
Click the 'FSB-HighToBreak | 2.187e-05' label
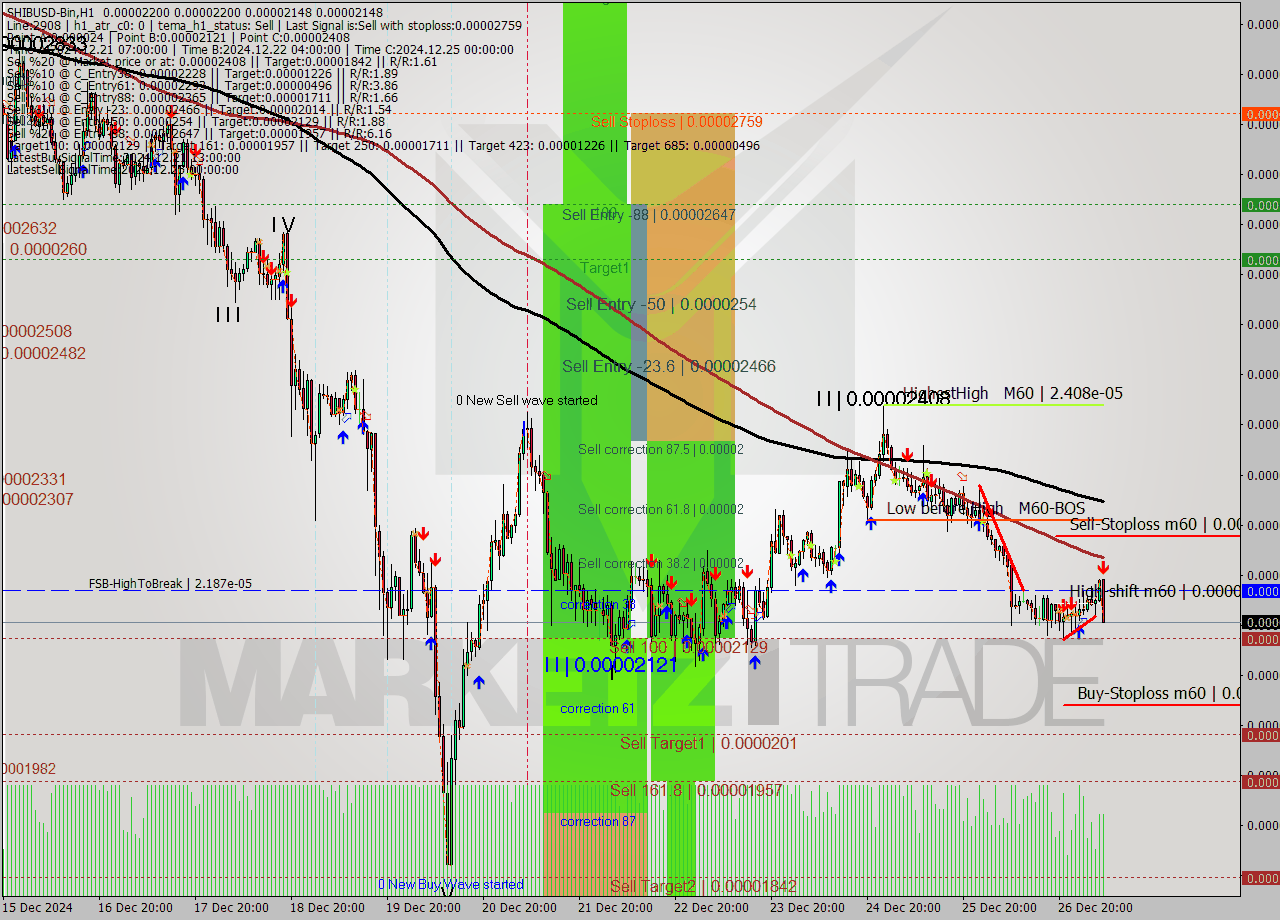tap(170, 584)
